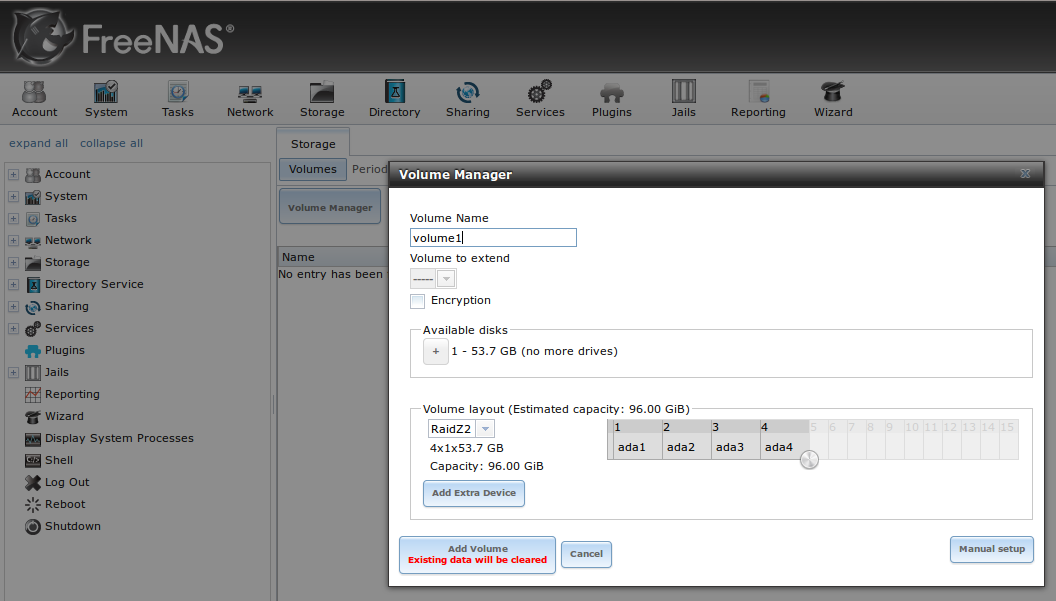Expand the Jails tree node
This screenshot has width=1056, height=601.
coord(13,373)
